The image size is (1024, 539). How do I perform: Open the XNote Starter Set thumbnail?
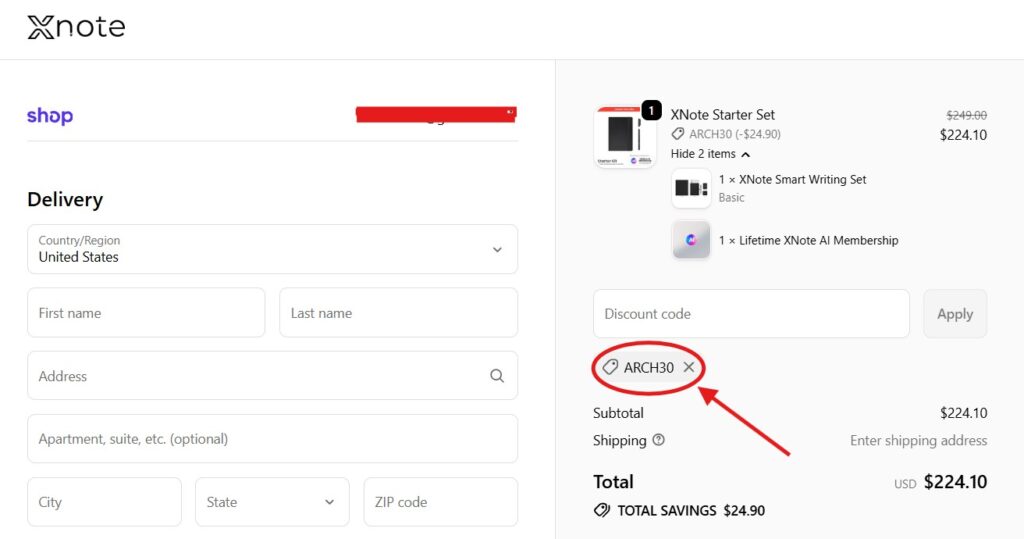coord(625,137)
